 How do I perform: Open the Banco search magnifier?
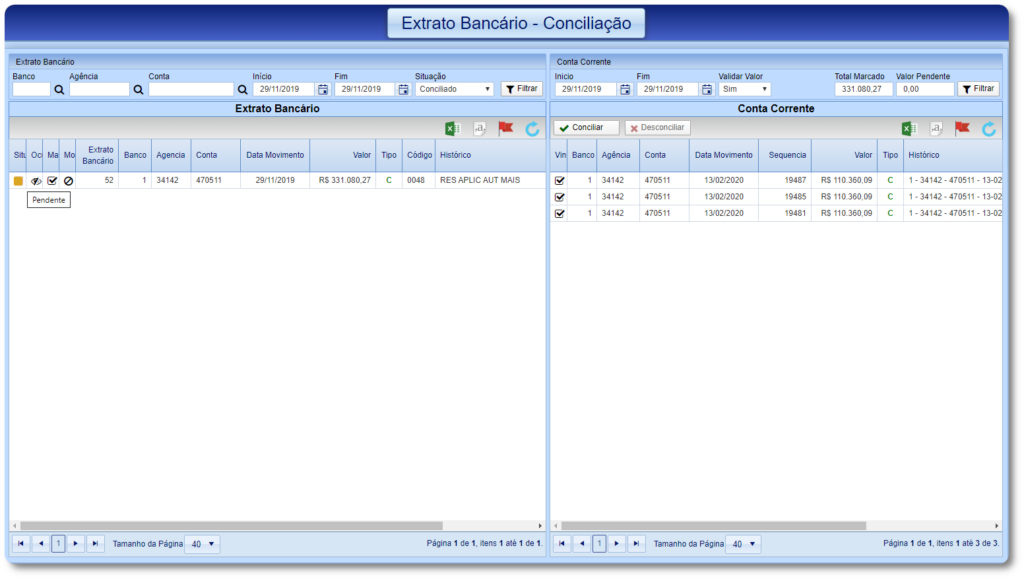tap(58, 89)
